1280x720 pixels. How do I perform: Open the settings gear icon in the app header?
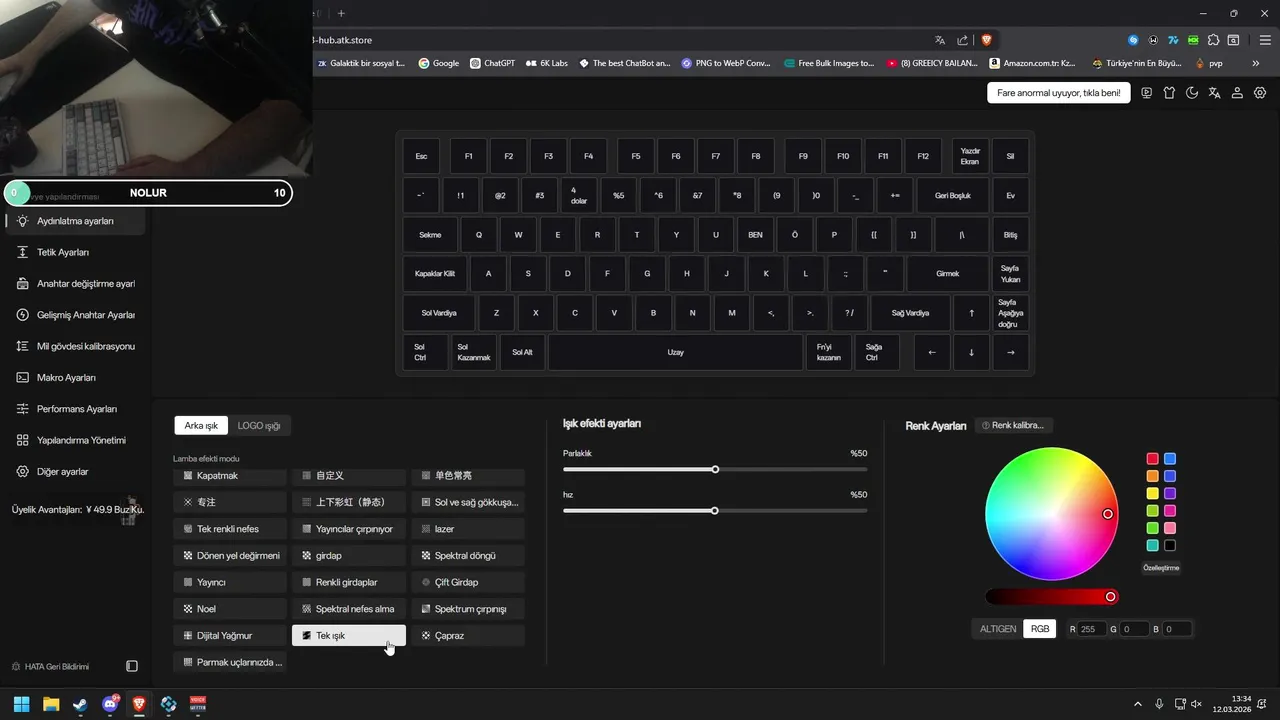coord(1260,93)
